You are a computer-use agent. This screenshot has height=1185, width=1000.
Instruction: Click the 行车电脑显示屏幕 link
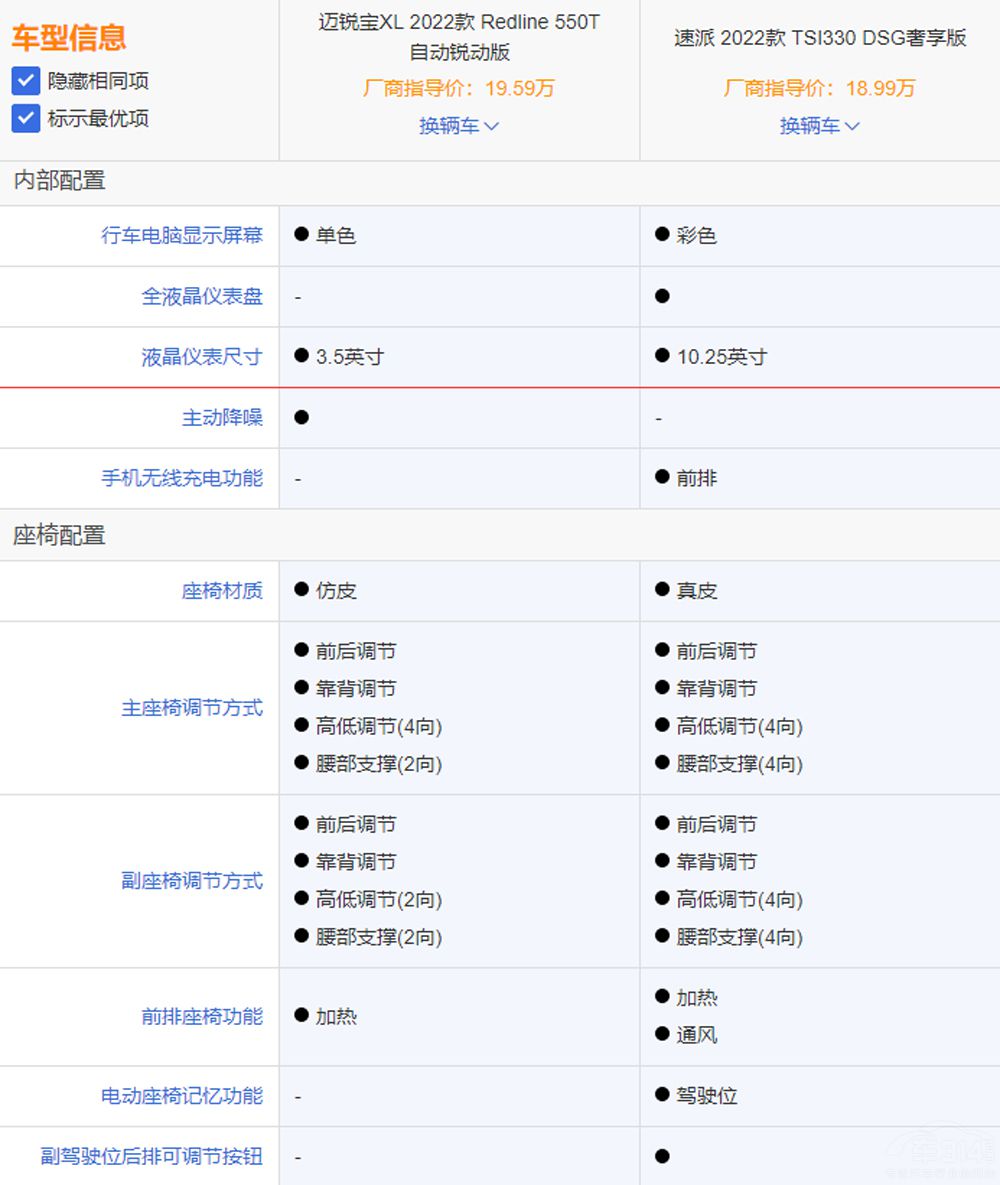coord(182,236)
